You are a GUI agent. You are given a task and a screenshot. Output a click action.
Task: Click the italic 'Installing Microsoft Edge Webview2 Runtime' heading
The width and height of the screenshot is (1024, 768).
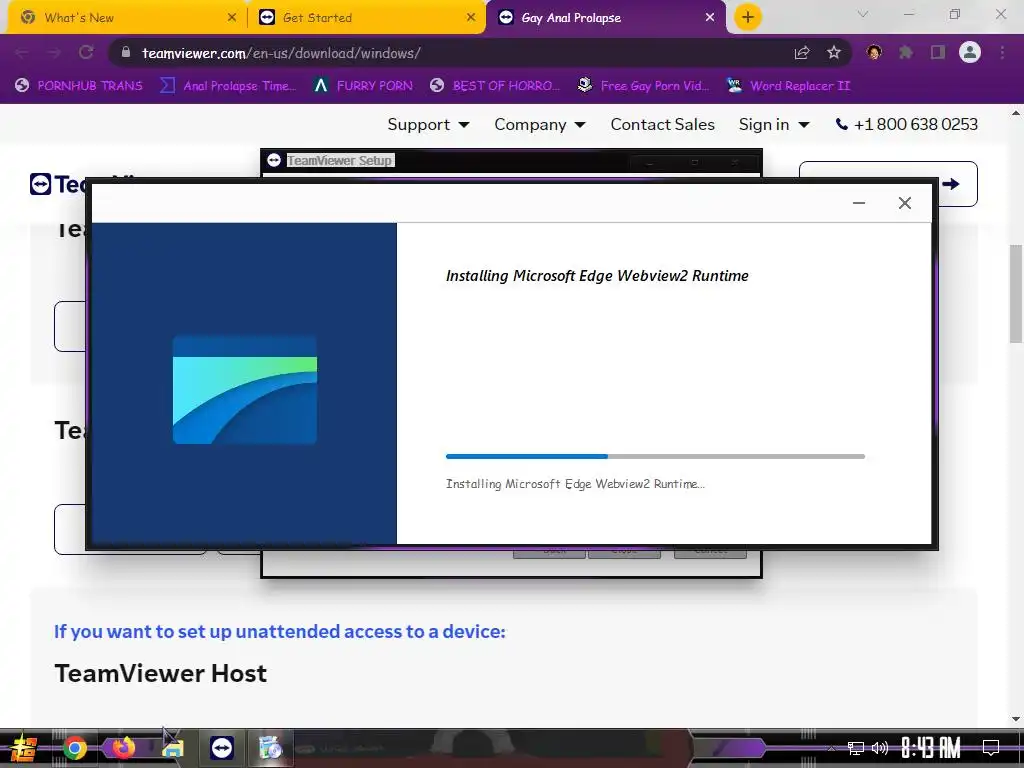coord(597,276)
